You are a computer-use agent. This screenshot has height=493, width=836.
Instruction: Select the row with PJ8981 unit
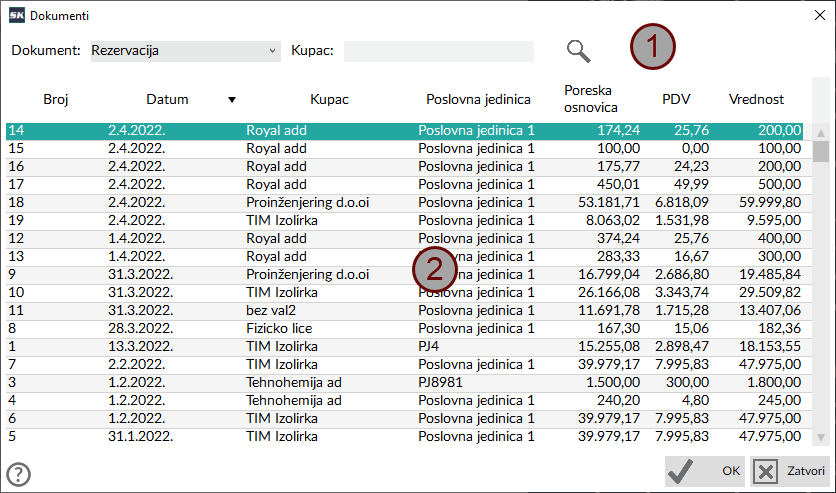404,383
